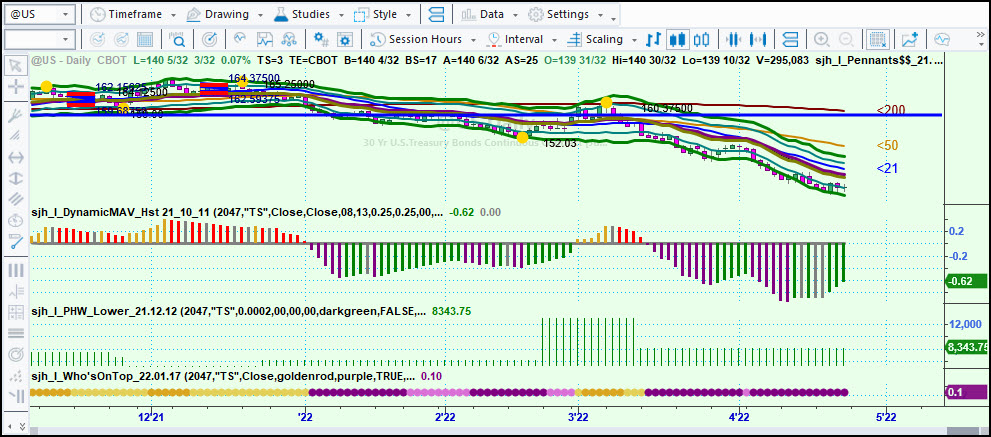
Task: Select the crosshair cursor tool
Action: click(x=16, y=86)
